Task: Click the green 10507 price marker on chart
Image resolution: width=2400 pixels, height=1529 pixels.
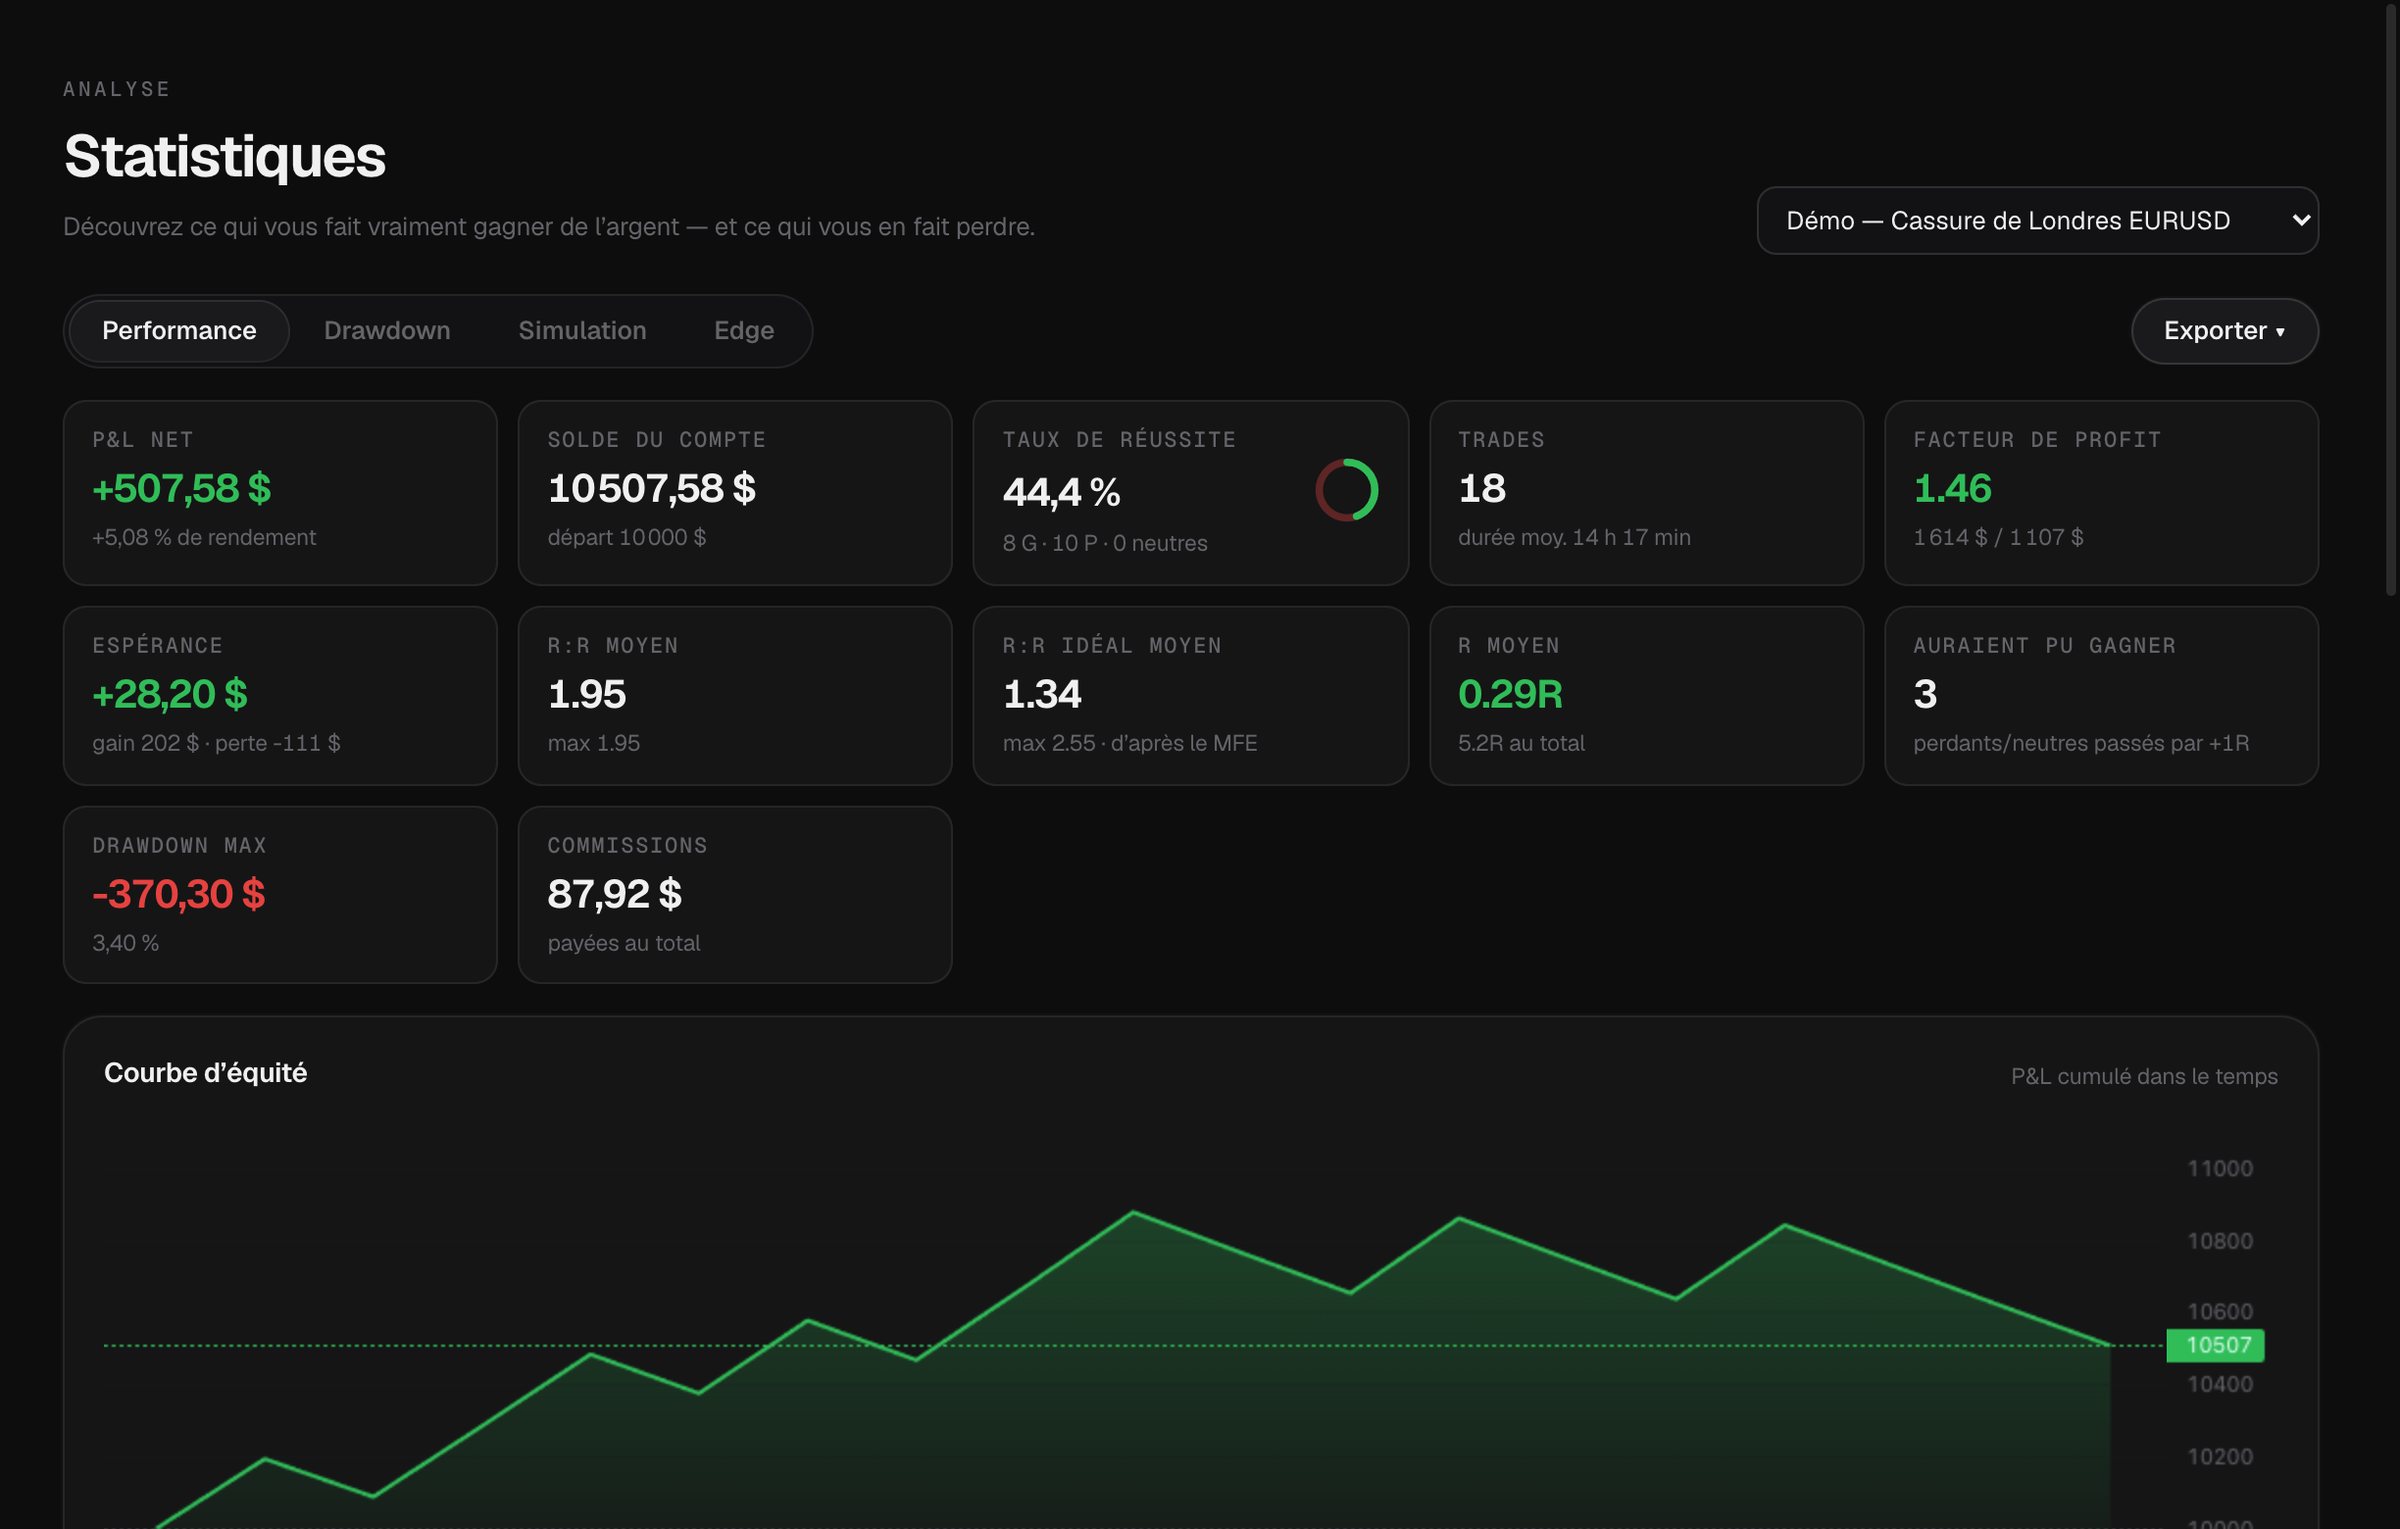Action: tap(2214, 1345)
